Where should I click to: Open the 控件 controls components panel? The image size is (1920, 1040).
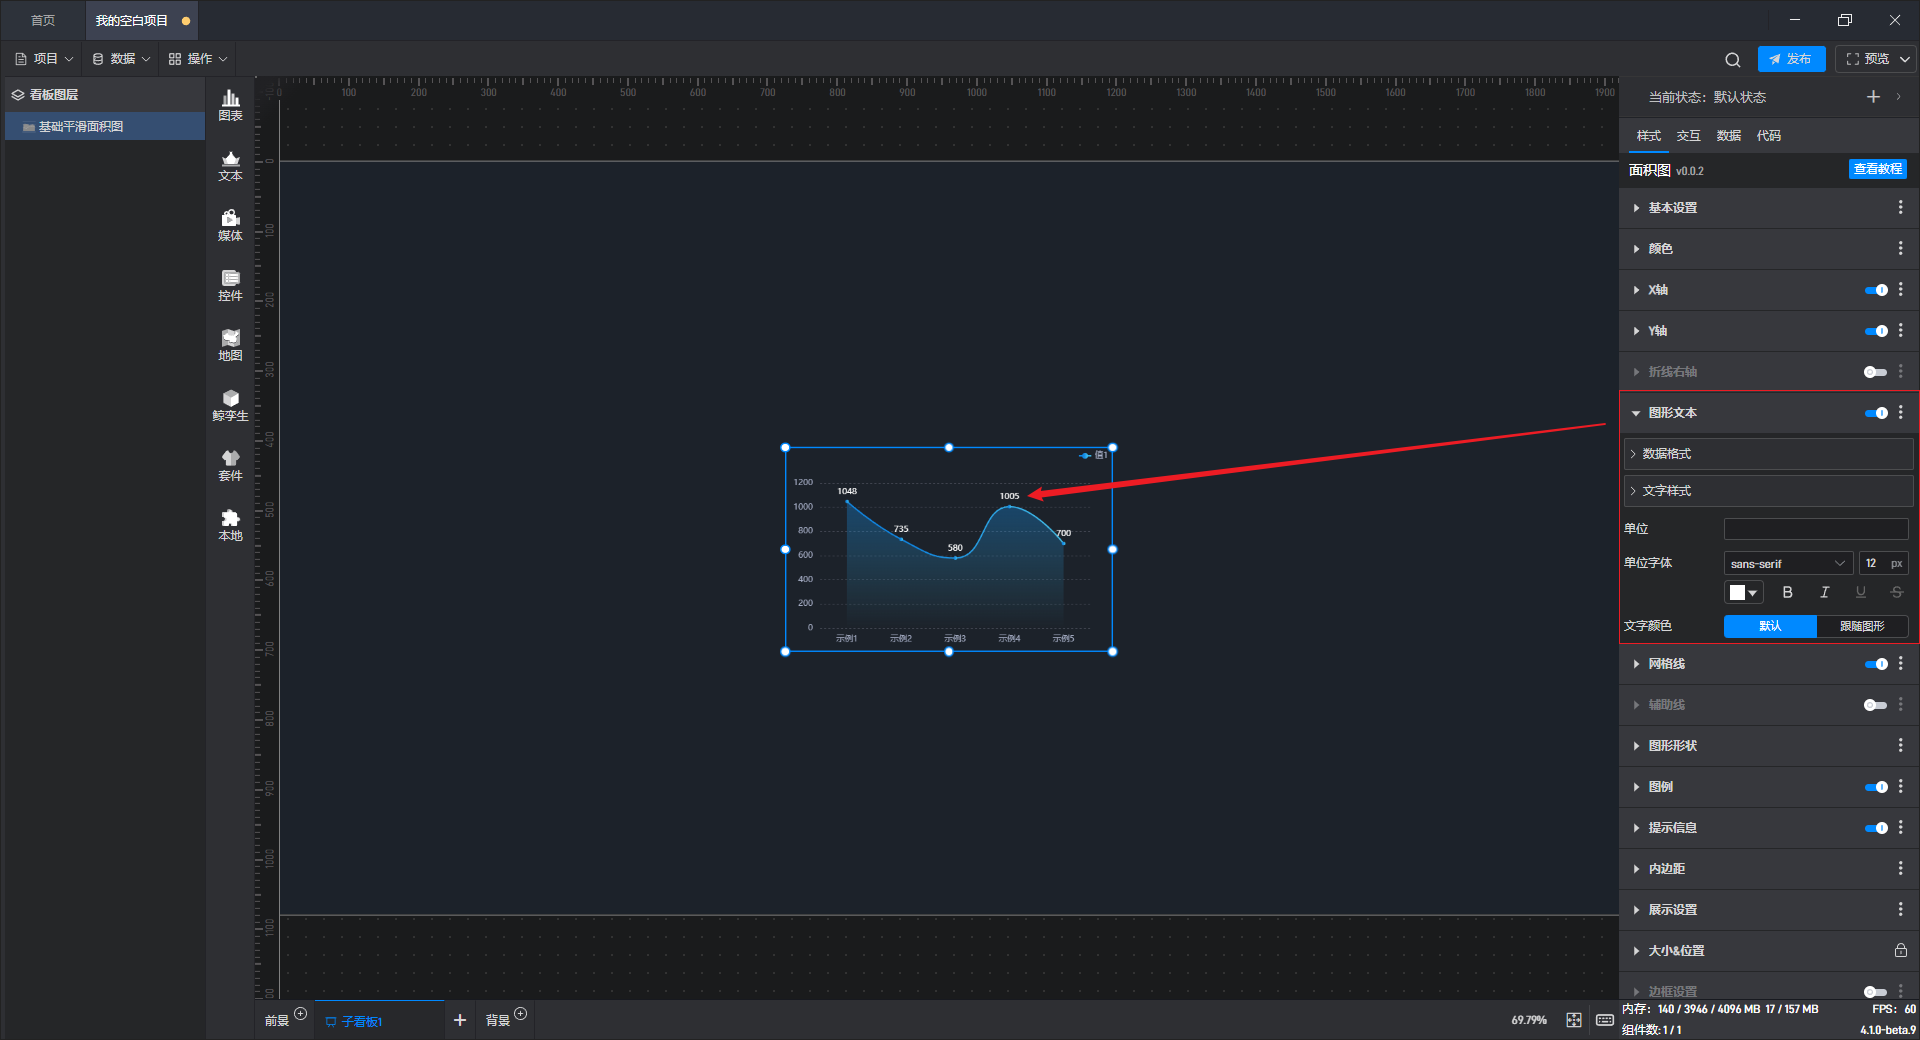230,285
